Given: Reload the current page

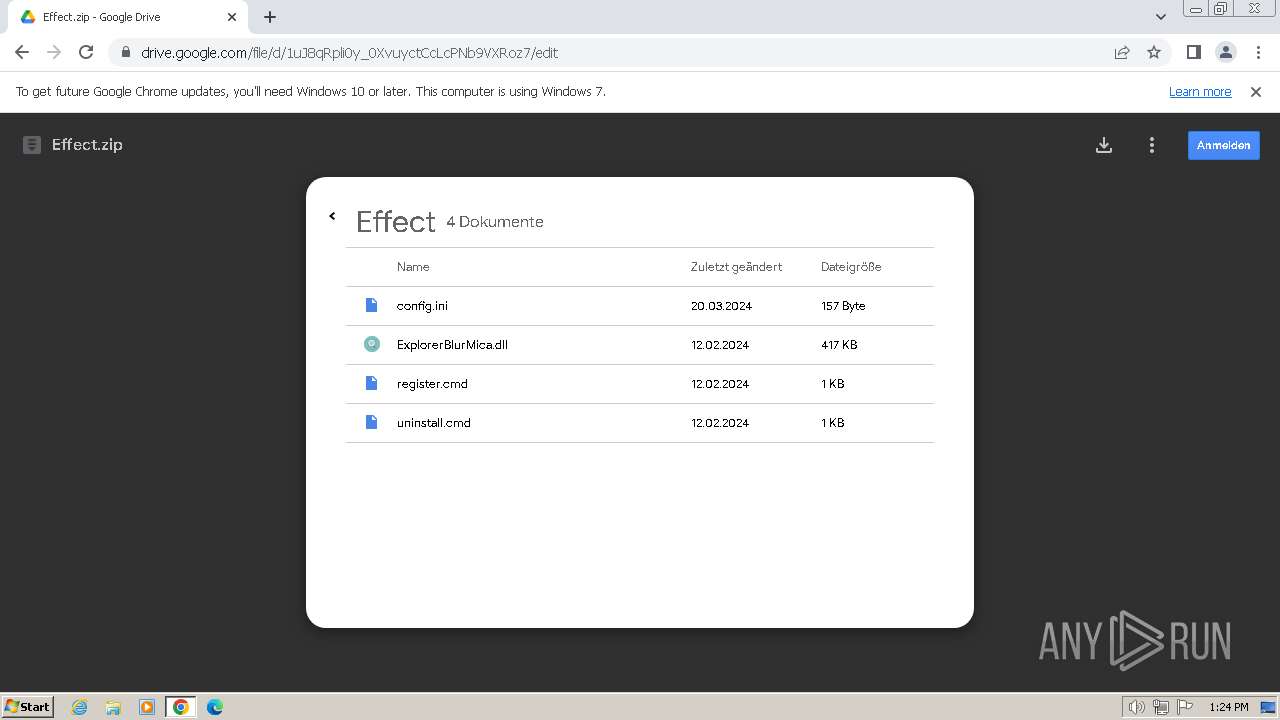Looking at the screenshot, I should [x=86, y=53].
